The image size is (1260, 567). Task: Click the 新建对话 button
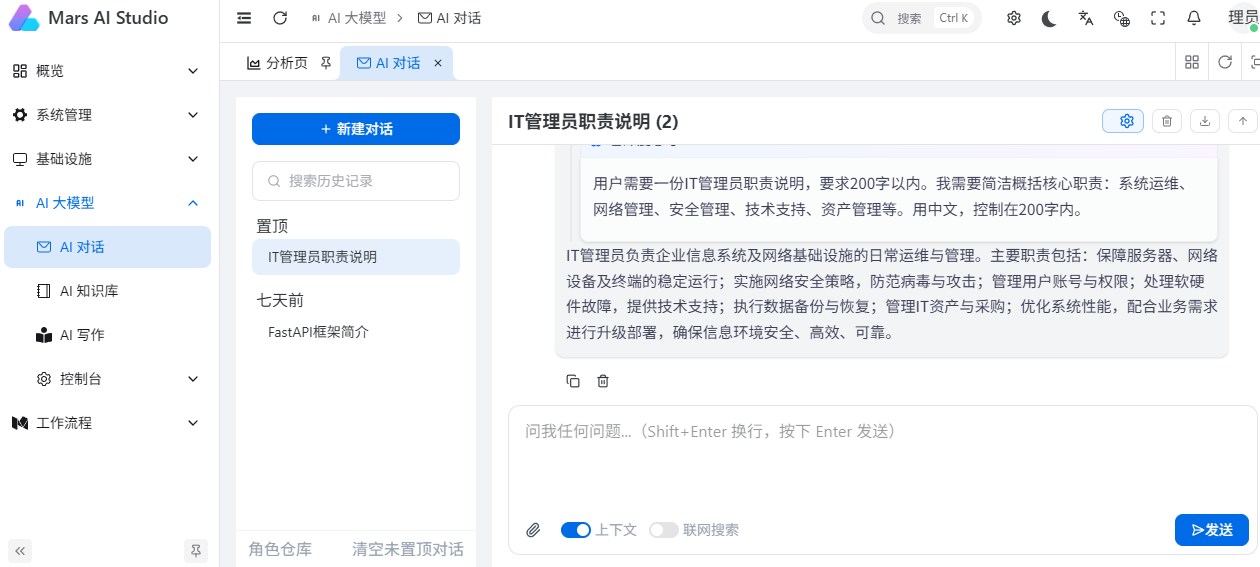click(356, 129)
